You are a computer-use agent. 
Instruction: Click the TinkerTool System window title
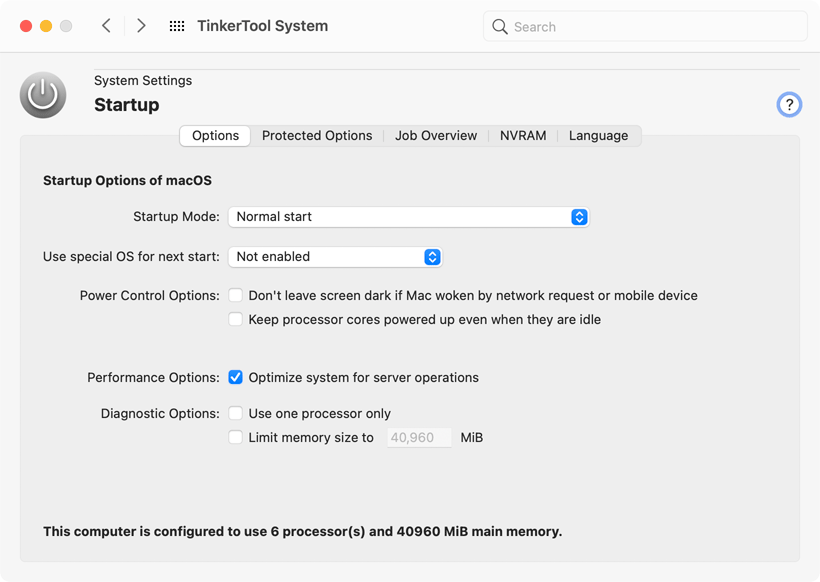tap(263, 26)
